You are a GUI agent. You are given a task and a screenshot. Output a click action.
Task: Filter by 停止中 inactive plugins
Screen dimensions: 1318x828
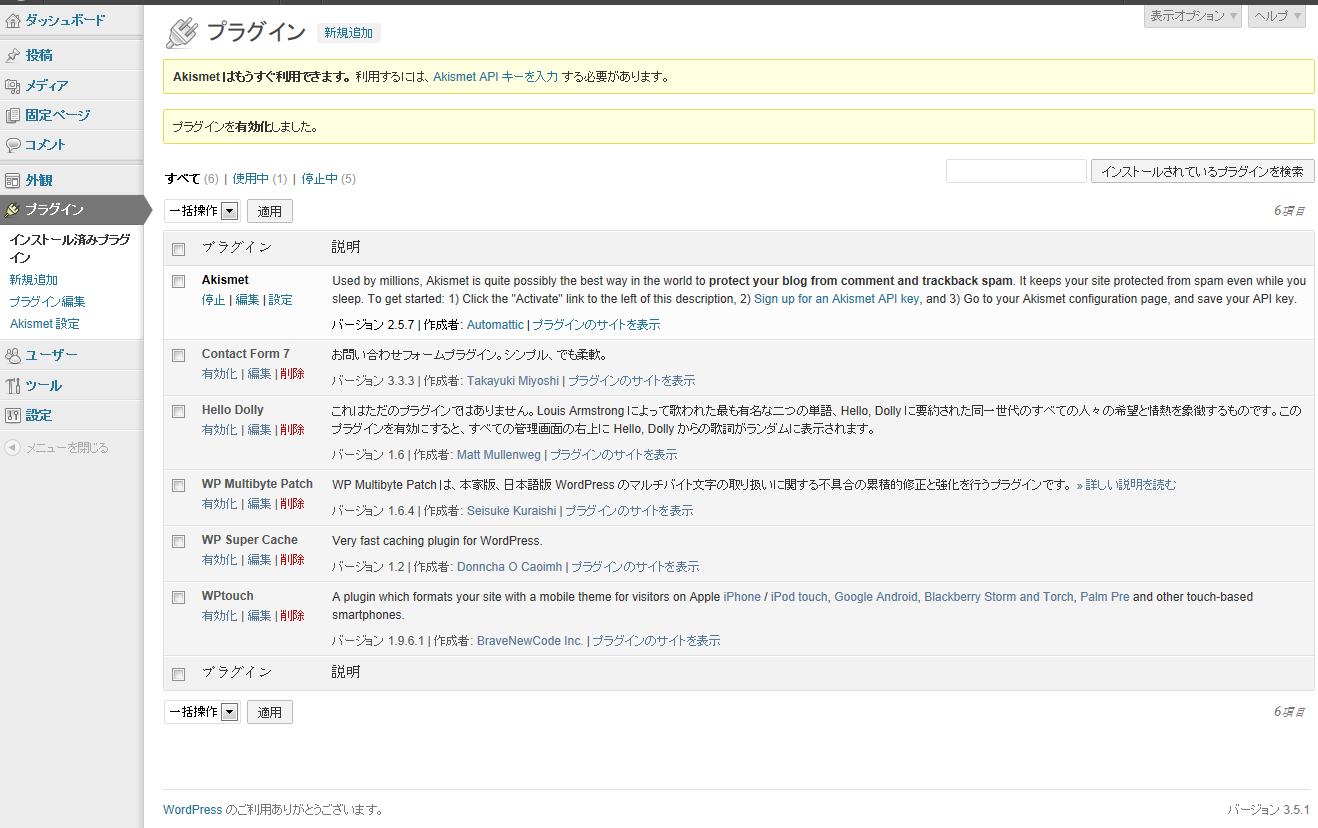click(x=319, y=179)
